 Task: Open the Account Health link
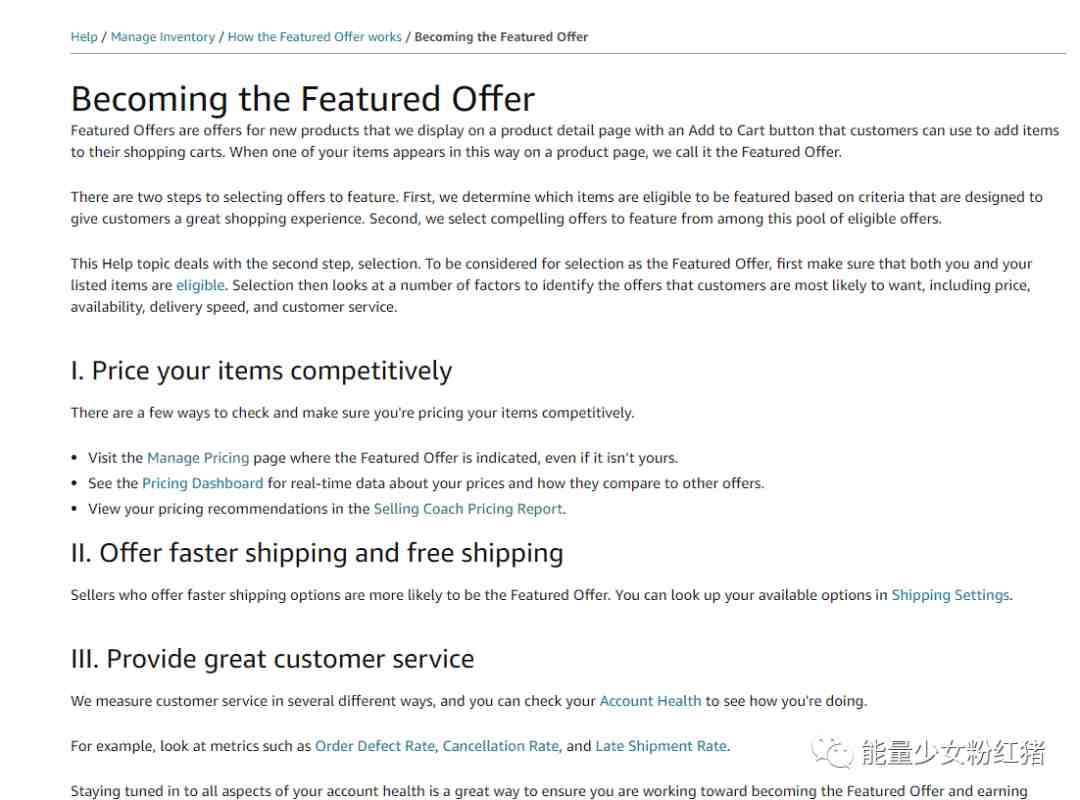(x=650, y=701)
